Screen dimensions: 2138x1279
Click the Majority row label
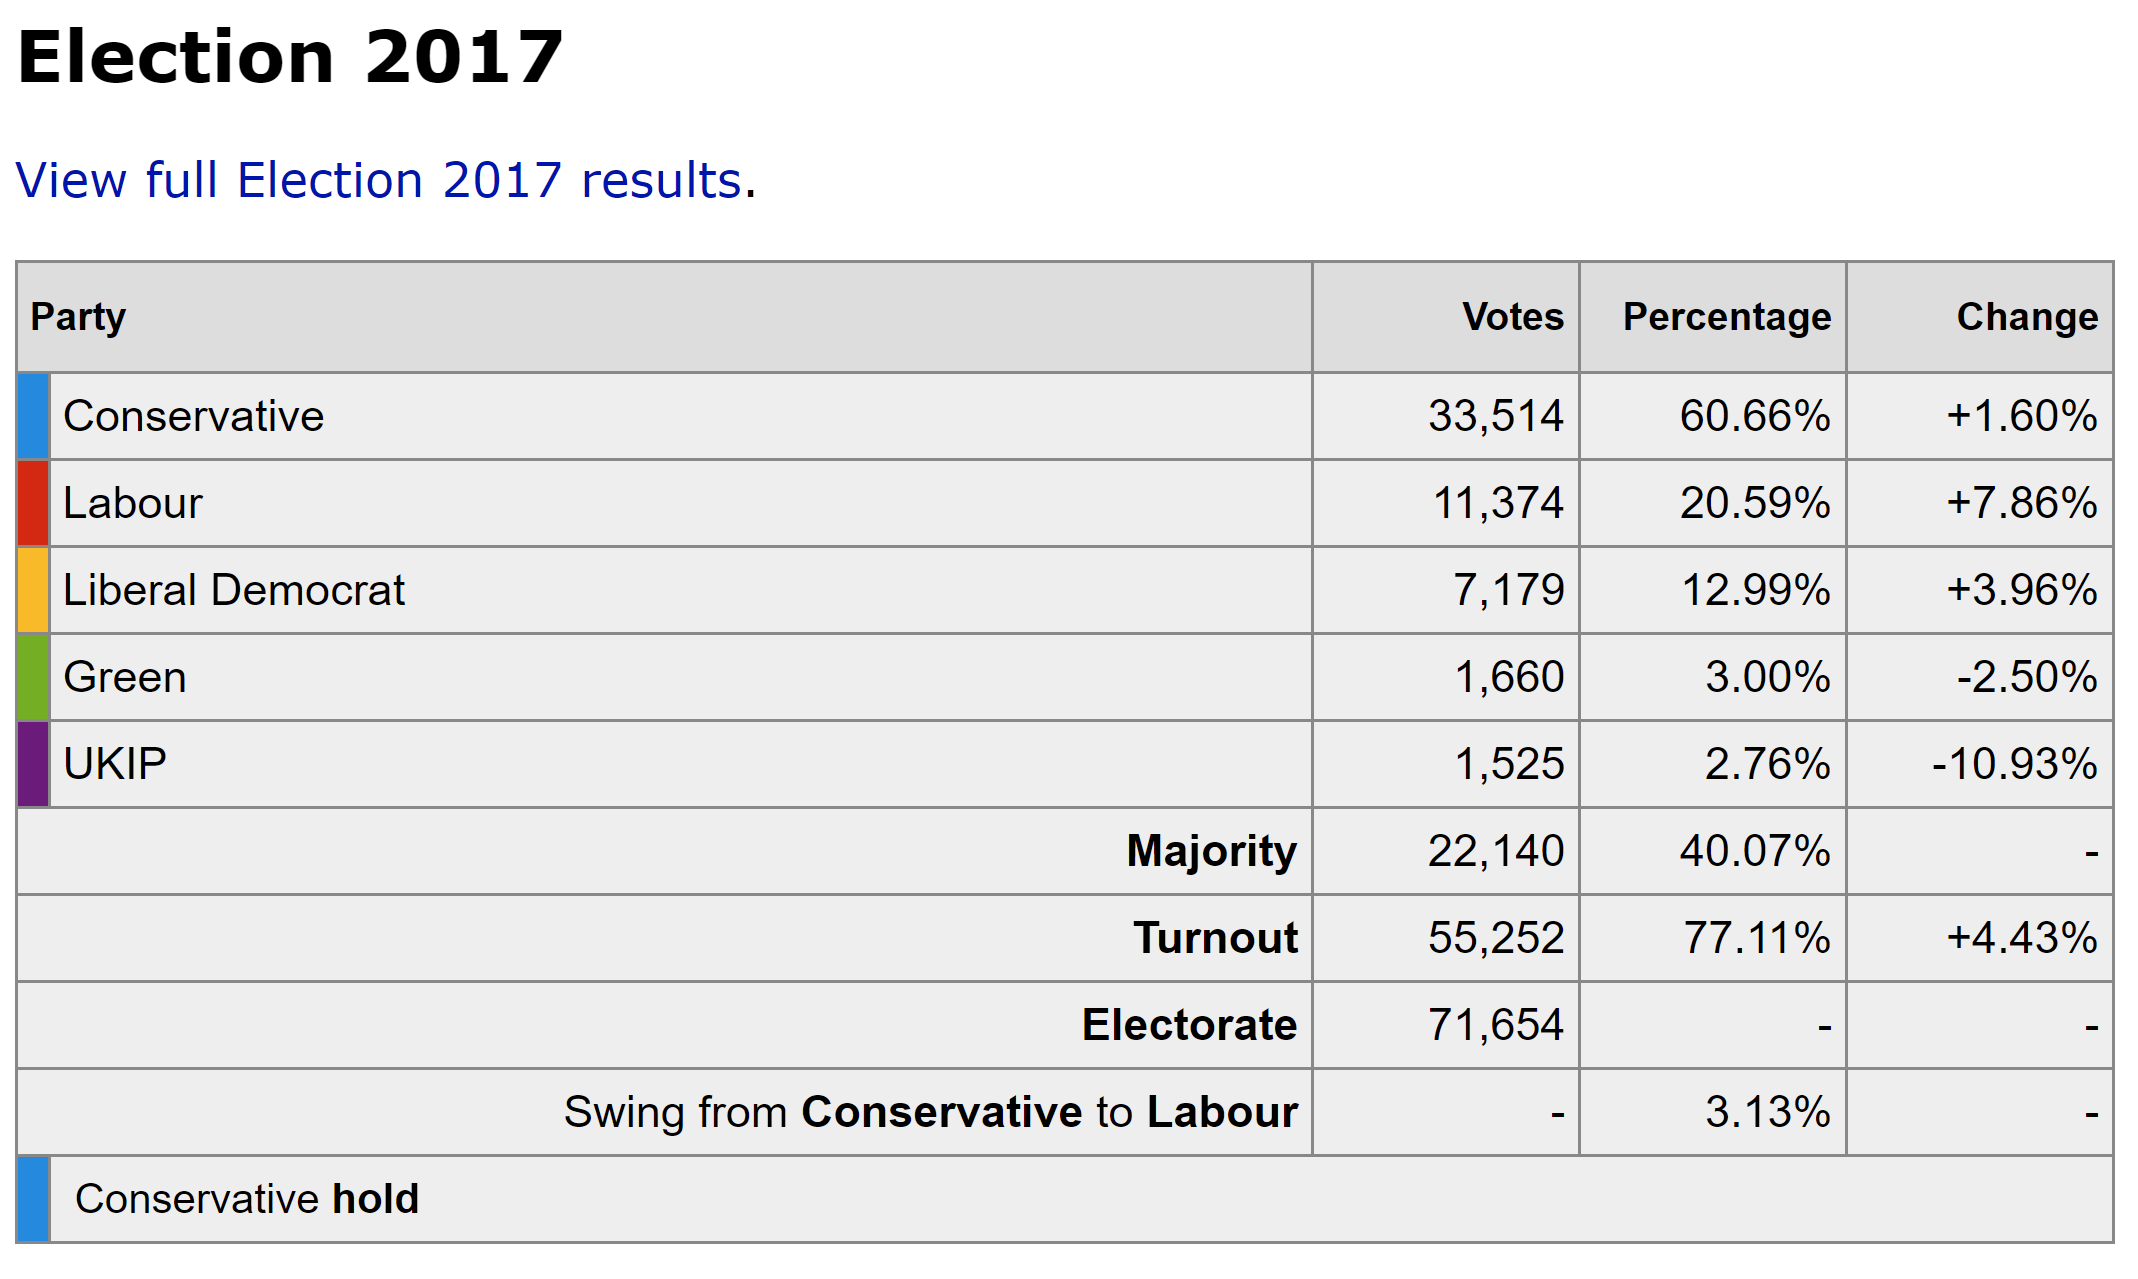[1211, 851]
